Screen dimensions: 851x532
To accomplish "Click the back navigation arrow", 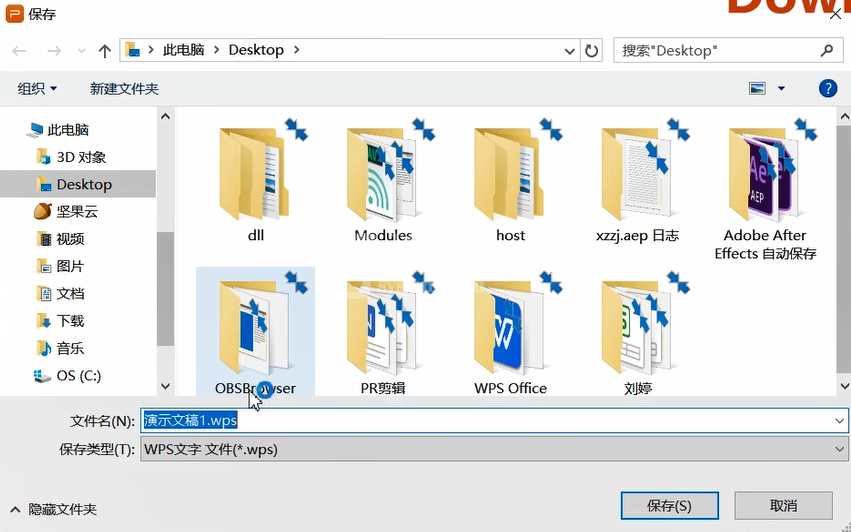I will [x=20, y=51].
